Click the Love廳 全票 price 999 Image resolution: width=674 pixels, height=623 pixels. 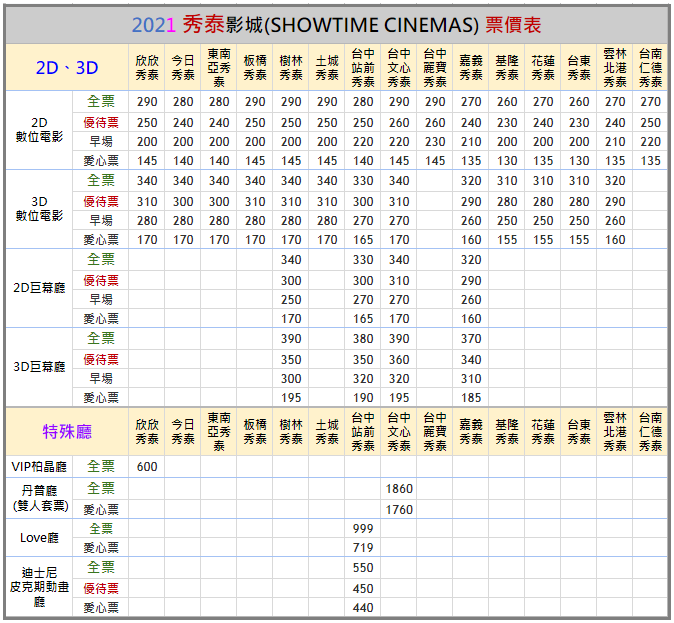pos(363,528)
